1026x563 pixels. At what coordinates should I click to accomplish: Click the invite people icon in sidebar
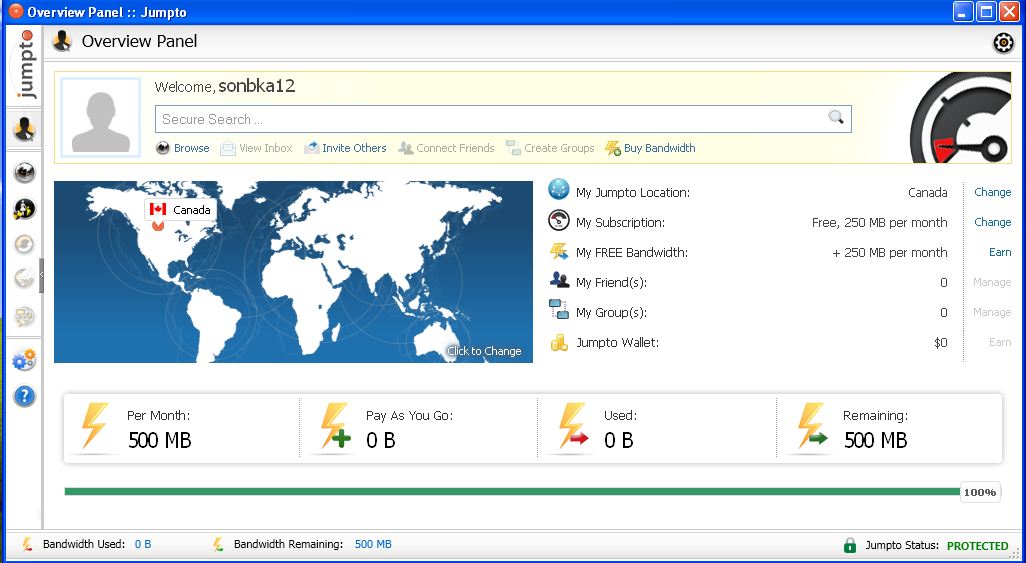click(x=24, y=209)
